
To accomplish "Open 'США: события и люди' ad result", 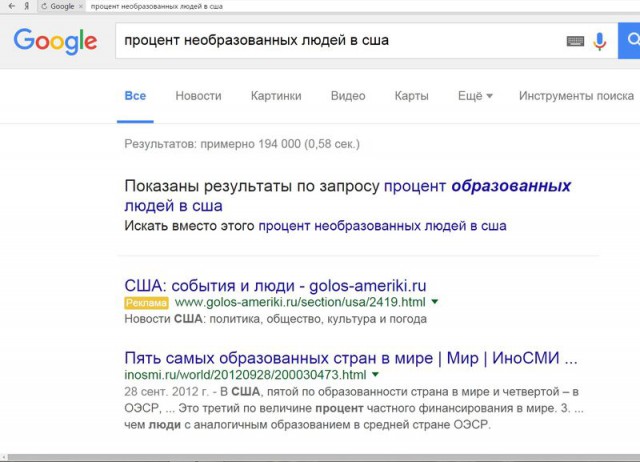I will [275, 286].
